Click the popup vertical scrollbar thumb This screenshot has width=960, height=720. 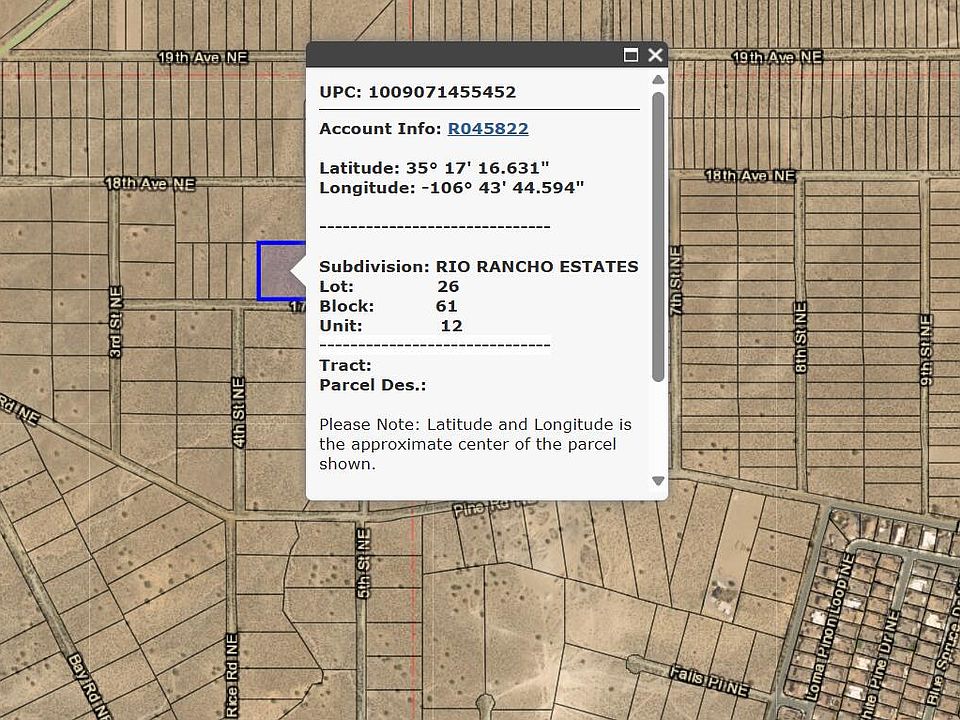click(x=658, y=237)
